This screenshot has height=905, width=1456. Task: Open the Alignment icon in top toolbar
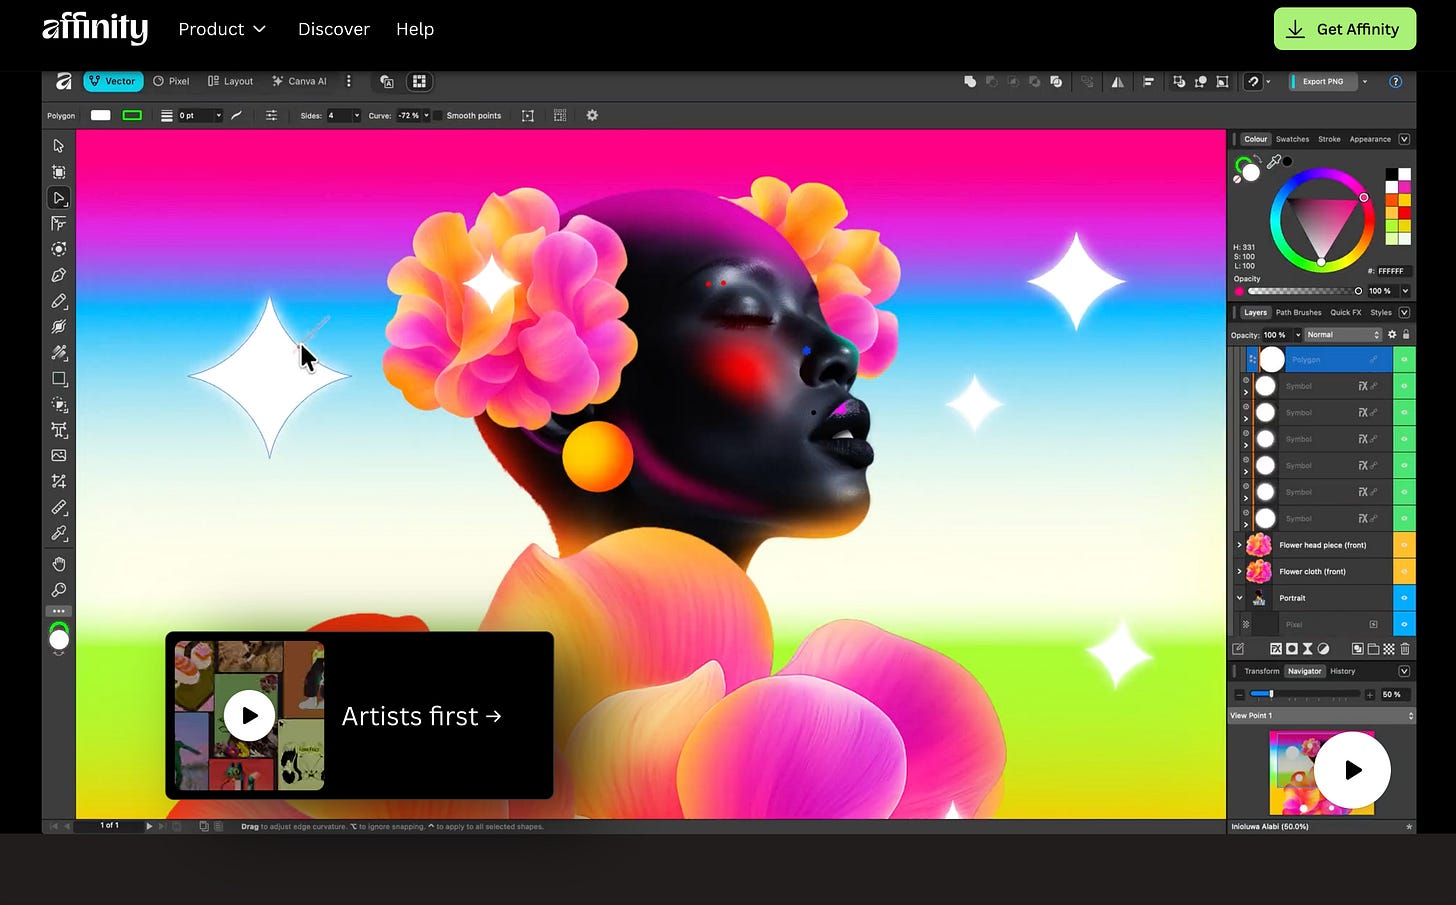point(1148,82)
